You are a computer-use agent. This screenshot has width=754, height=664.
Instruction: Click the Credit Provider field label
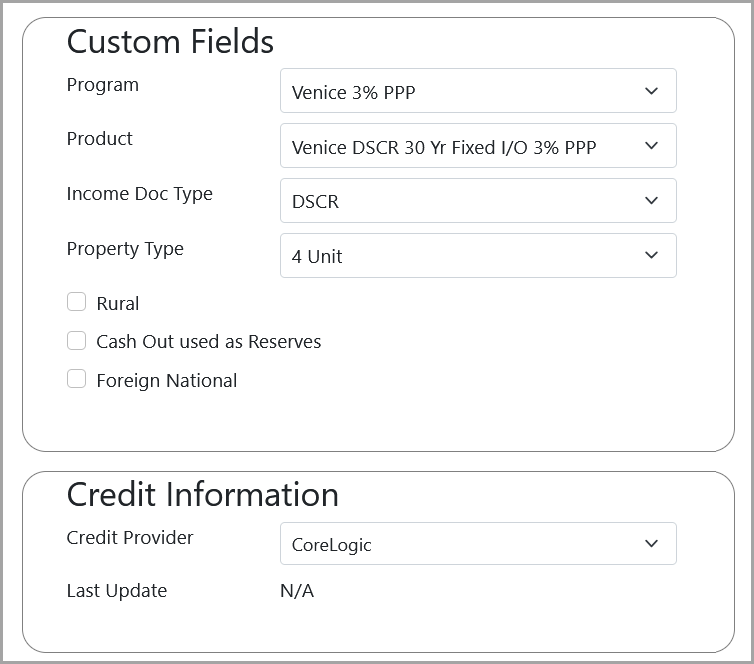tap(130, 538)
